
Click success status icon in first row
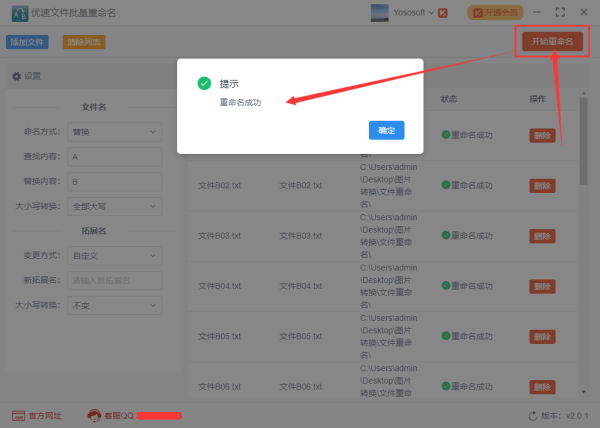click(x=446, y=134)
